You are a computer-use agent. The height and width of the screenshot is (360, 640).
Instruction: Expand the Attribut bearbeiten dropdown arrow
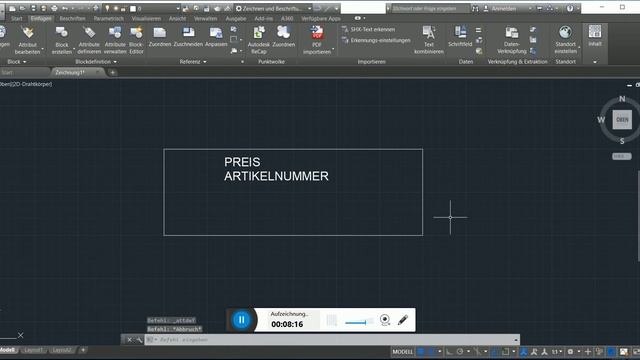pos(42,49)
